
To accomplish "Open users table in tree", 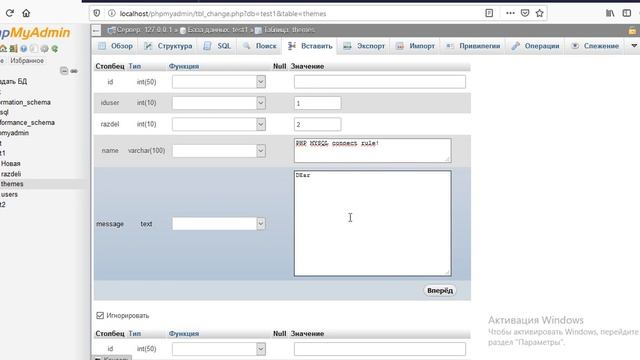I will pos(9,194).
